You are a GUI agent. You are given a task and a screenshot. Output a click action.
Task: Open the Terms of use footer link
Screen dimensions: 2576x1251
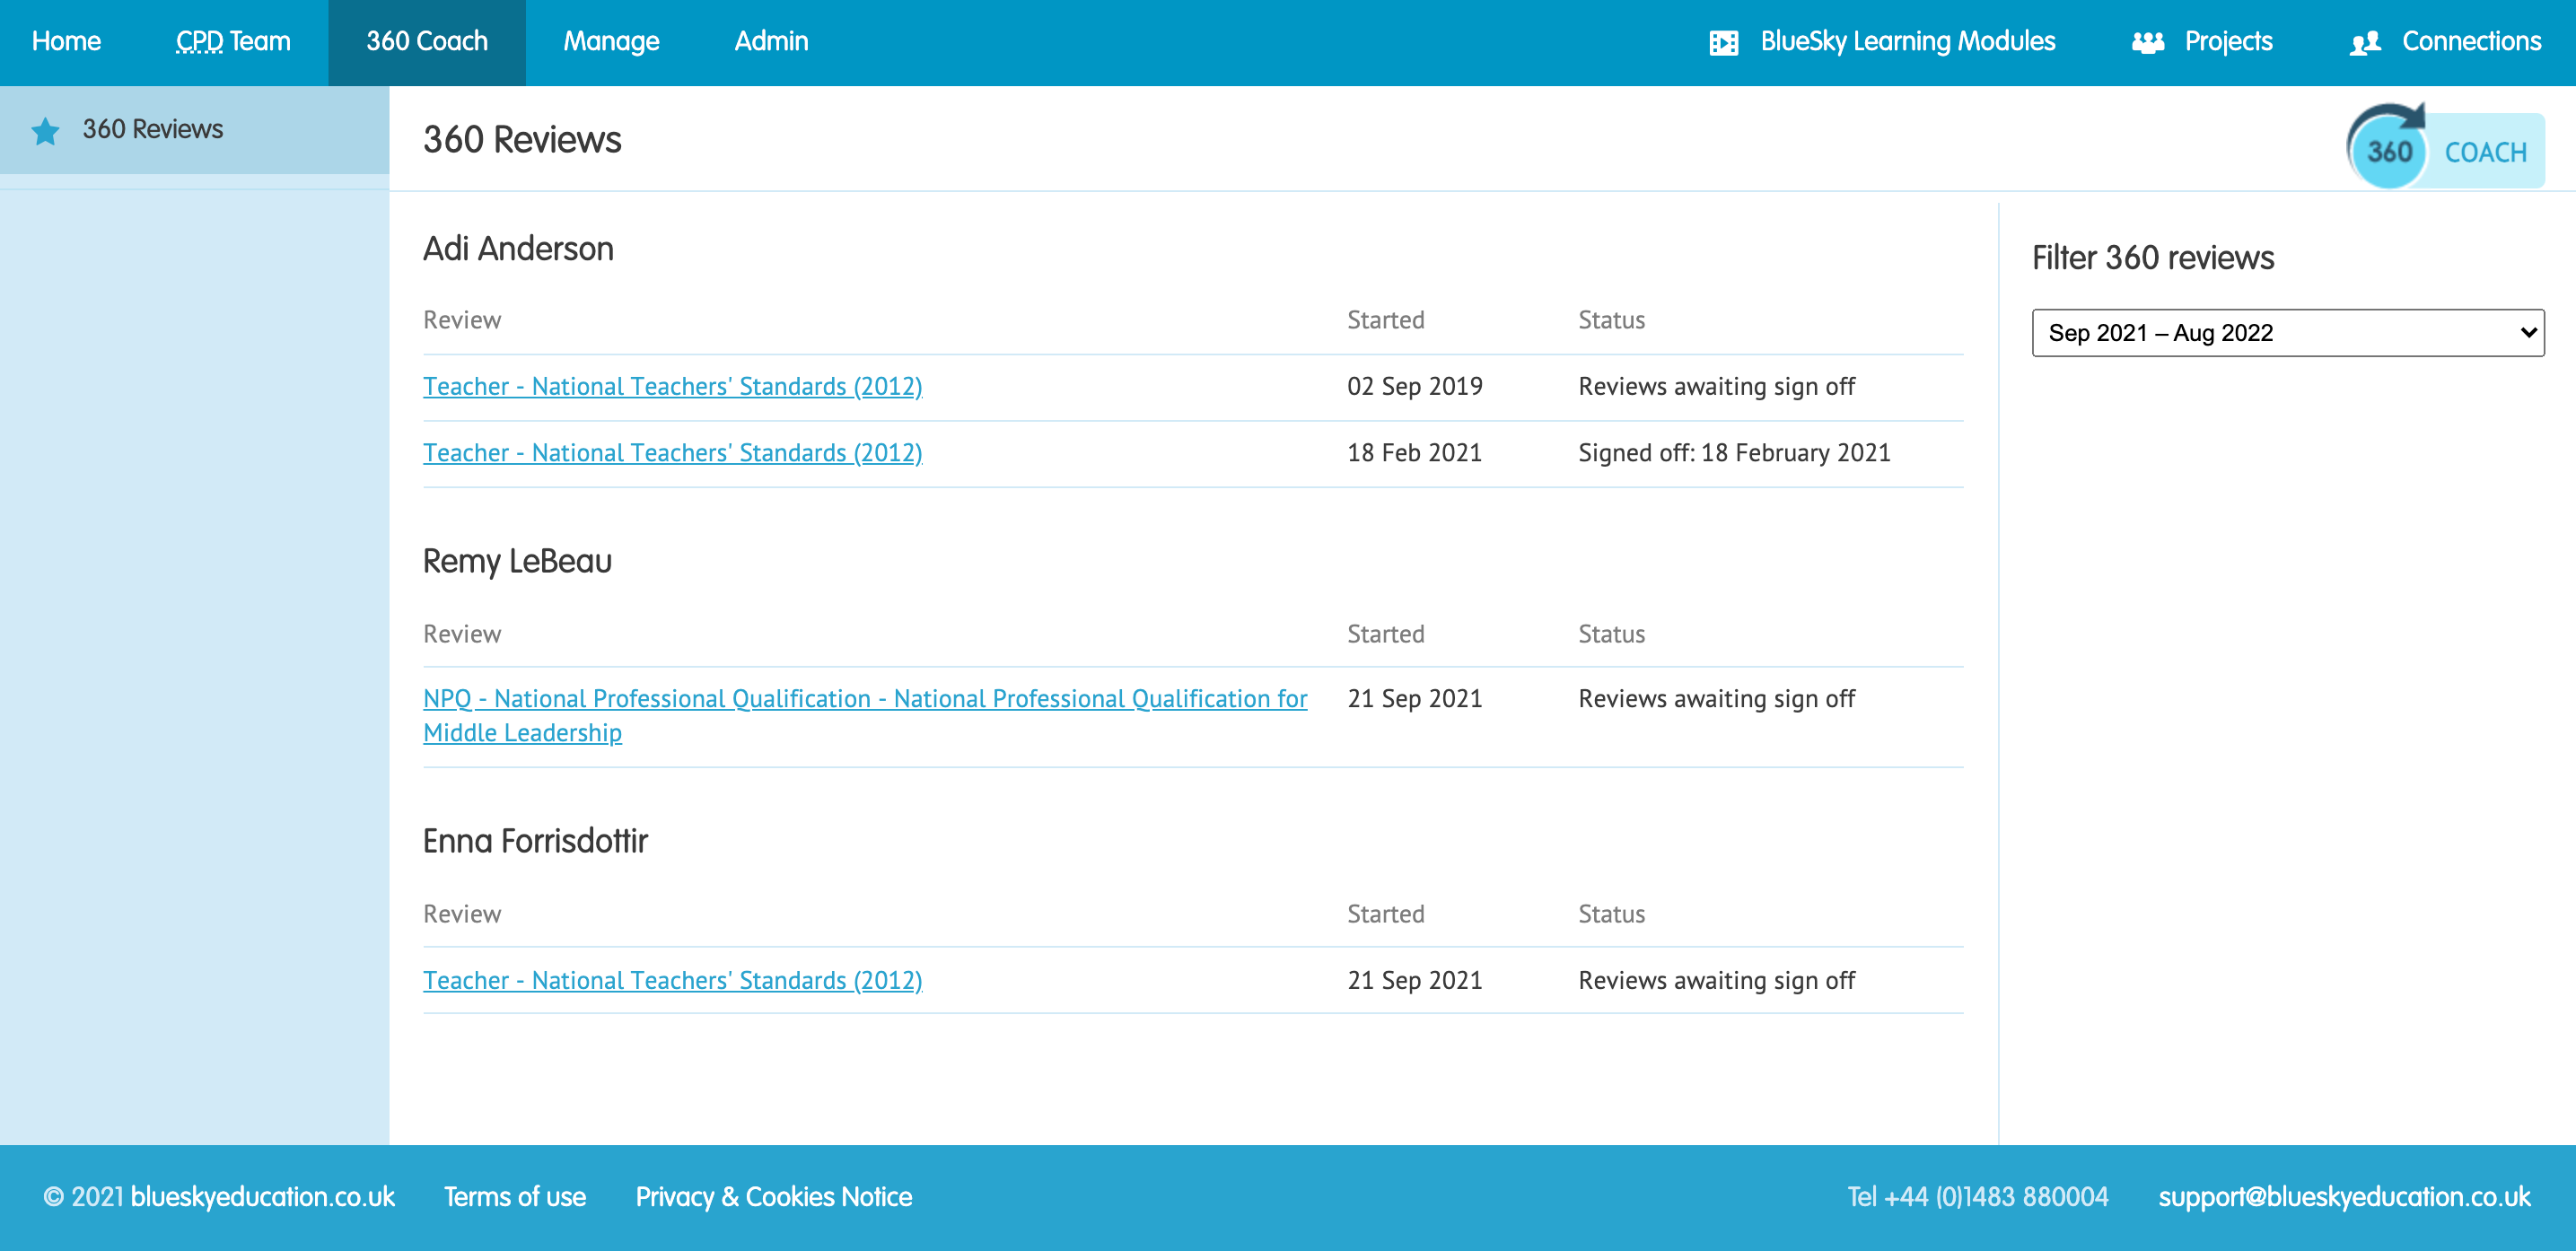tap(514, 1196)
